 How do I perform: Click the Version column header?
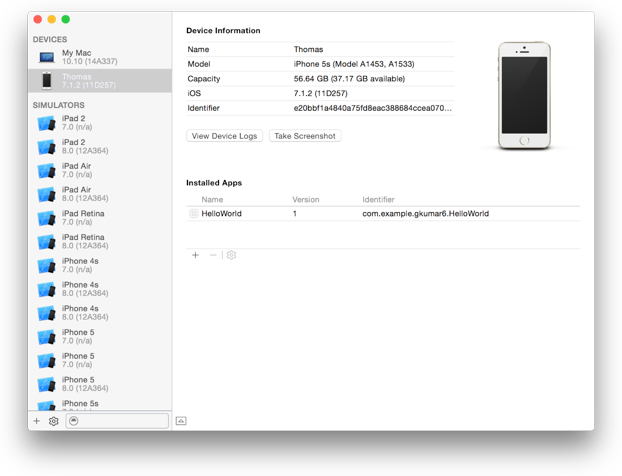[x=306, y=200]
